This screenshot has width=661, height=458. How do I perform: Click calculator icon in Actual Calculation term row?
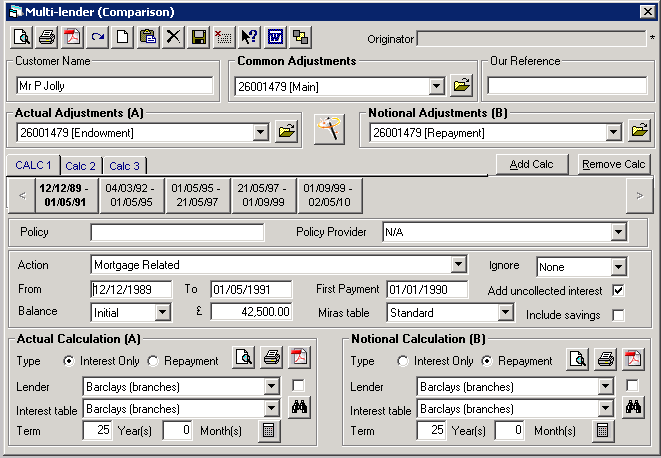coord(269,431)
